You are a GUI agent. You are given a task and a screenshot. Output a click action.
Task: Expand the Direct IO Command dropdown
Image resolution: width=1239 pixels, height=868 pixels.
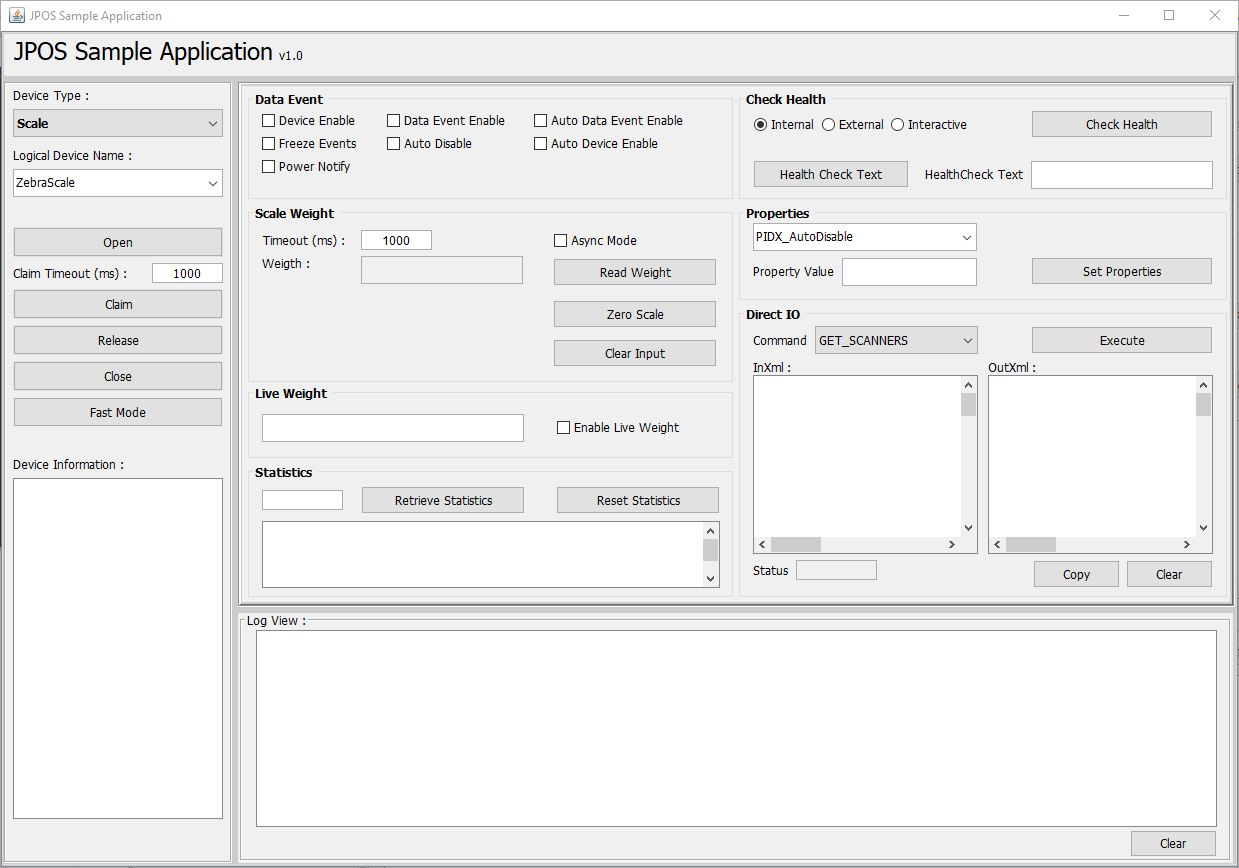pyautogui.click(x=896, y=341)
